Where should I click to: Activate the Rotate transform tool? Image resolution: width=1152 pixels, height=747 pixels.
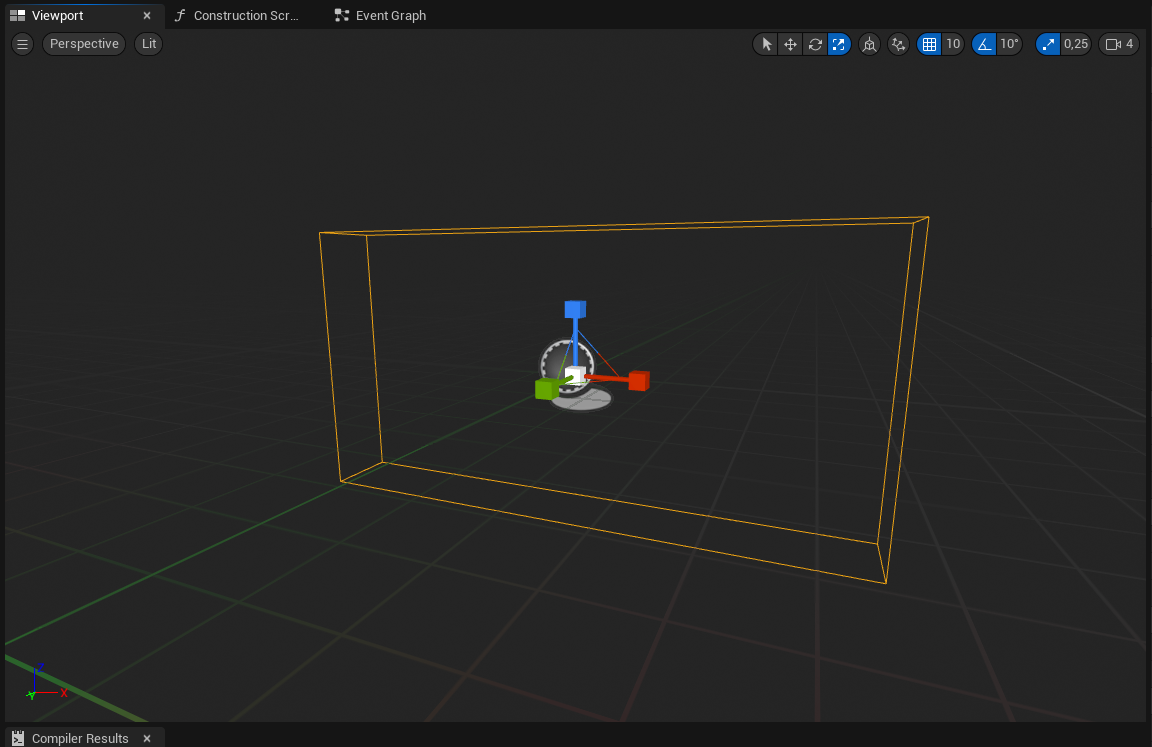(815, 44)
